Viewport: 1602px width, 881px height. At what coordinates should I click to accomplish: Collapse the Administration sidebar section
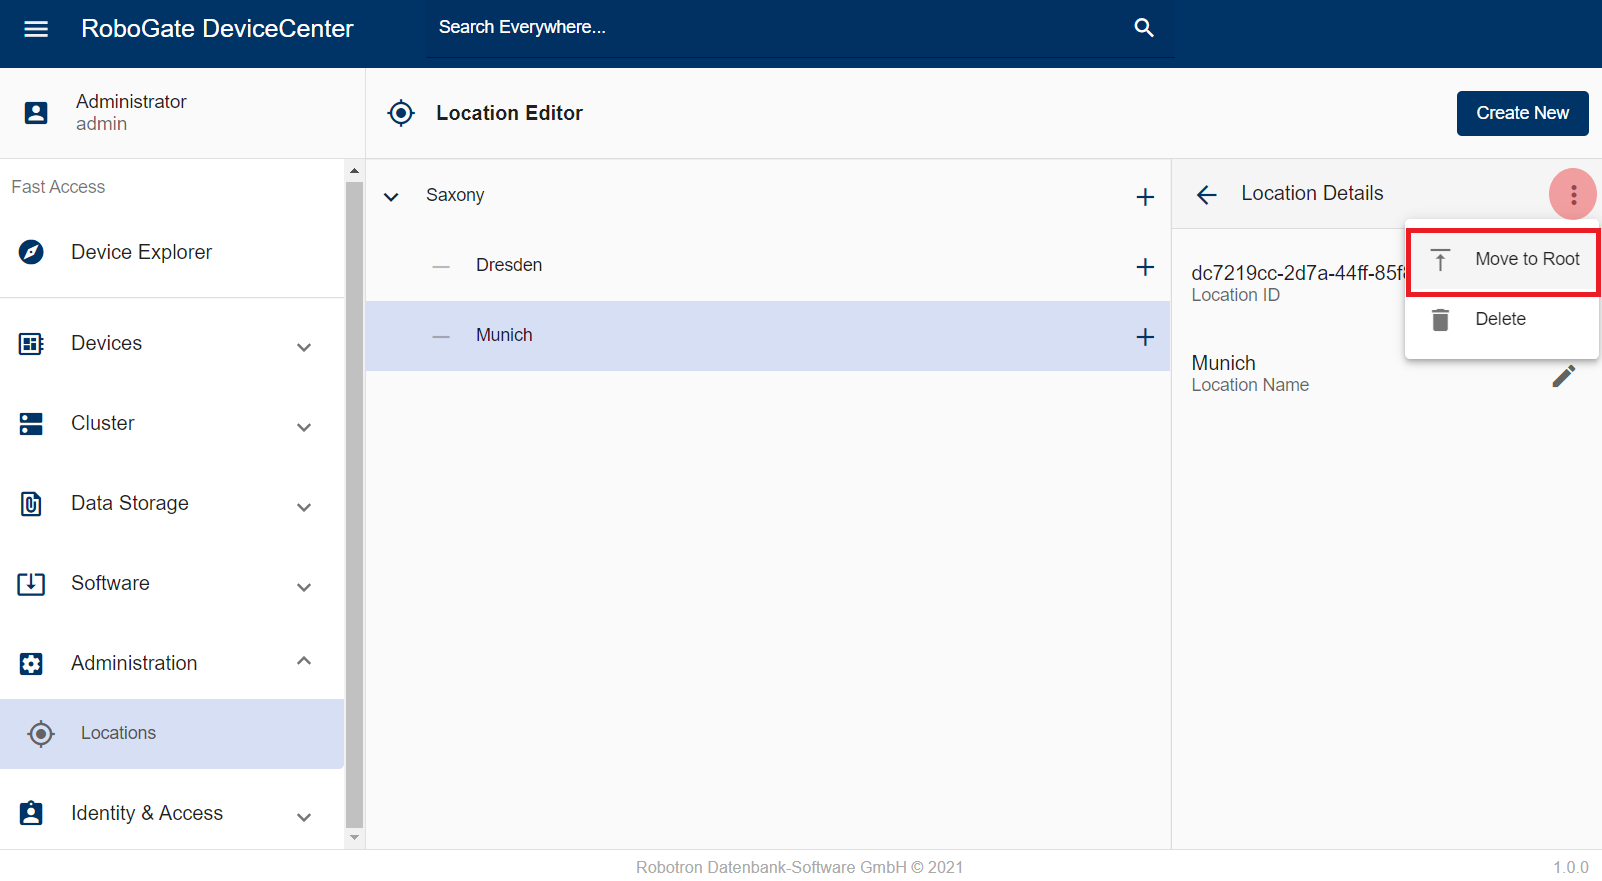[x=304, y=661]
